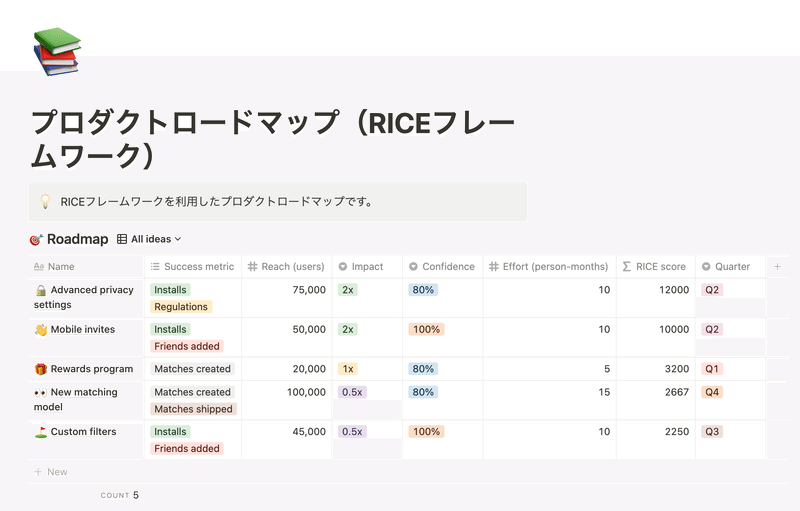
Task: Click Q2 quarter tag in Mobile invites row
Action: [712, 329]
